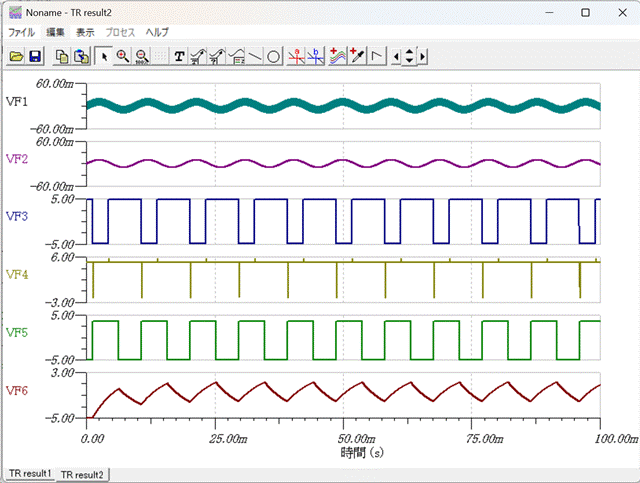This screenshot has width=640, height=483.
Task: Activate the zoom in magnifier tool
Action: tap(122, 57)
